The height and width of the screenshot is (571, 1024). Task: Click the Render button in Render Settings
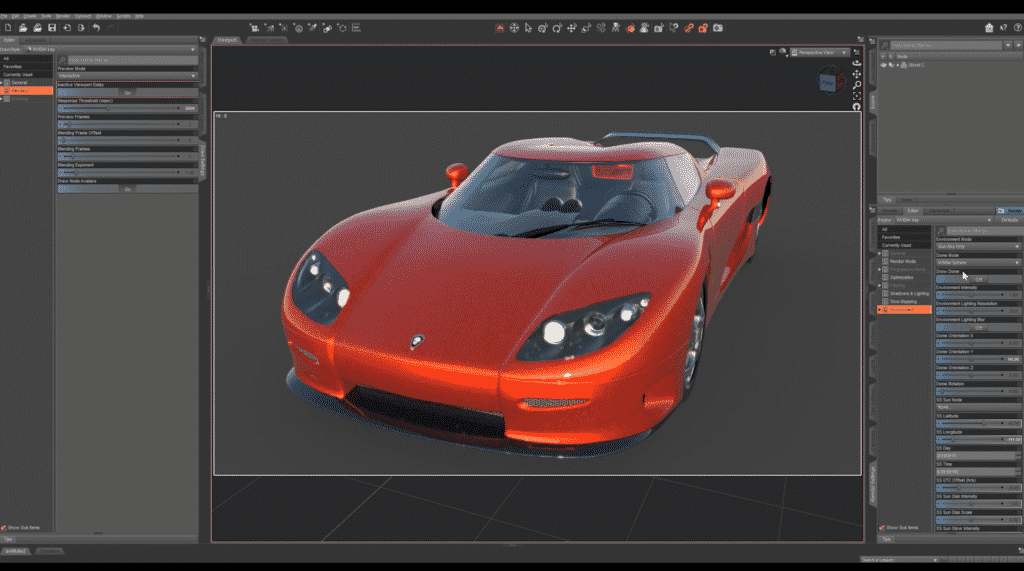pos(1010,210)
